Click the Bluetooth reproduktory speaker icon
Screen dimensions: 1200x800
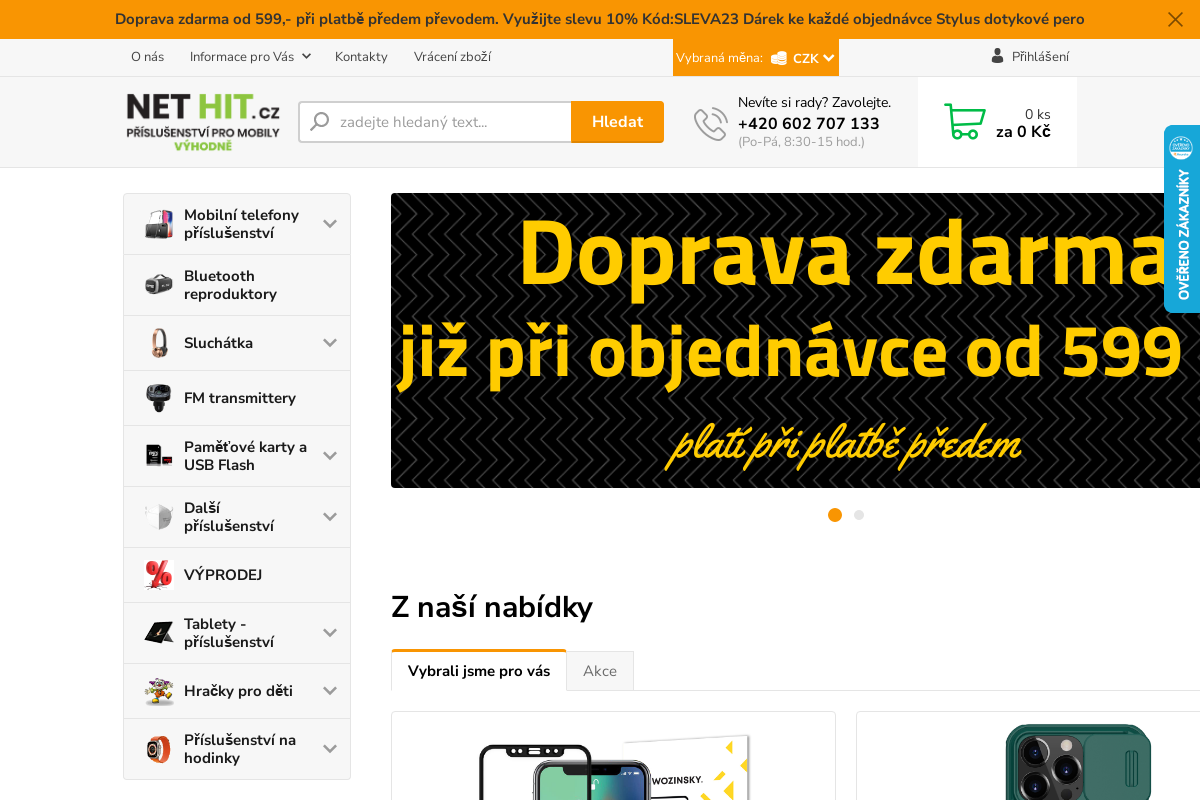[157, 284]
